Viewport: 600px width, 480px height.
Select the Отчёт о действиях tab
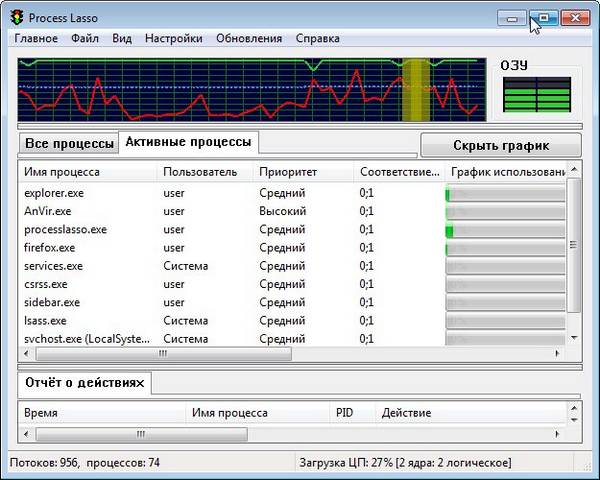85,383
